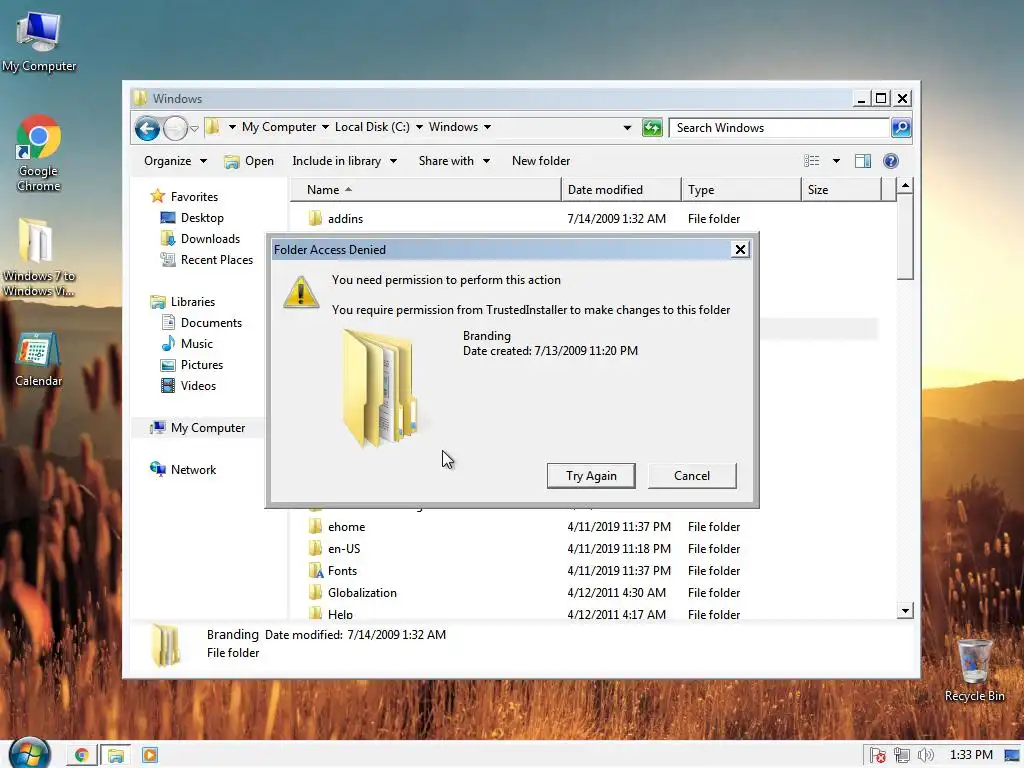Expand the Local Disk (C:) breadcrumb arrow
The image size is (1024, 768).
tap(419, 127)
